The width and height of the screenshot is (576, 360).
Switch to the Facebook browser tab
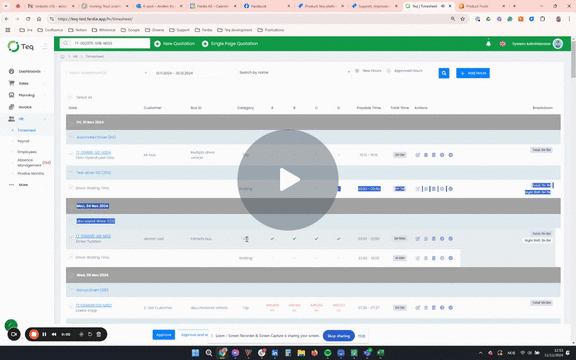click(266, 6)
